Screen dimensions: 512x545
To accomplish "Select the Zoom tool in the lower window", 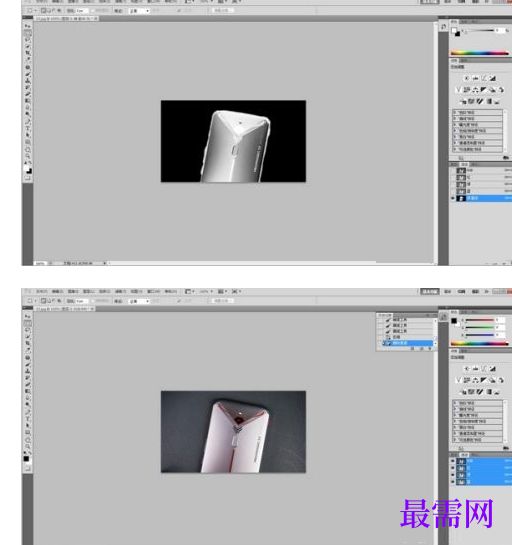I will pyautogui.click(x=27, y=446).
